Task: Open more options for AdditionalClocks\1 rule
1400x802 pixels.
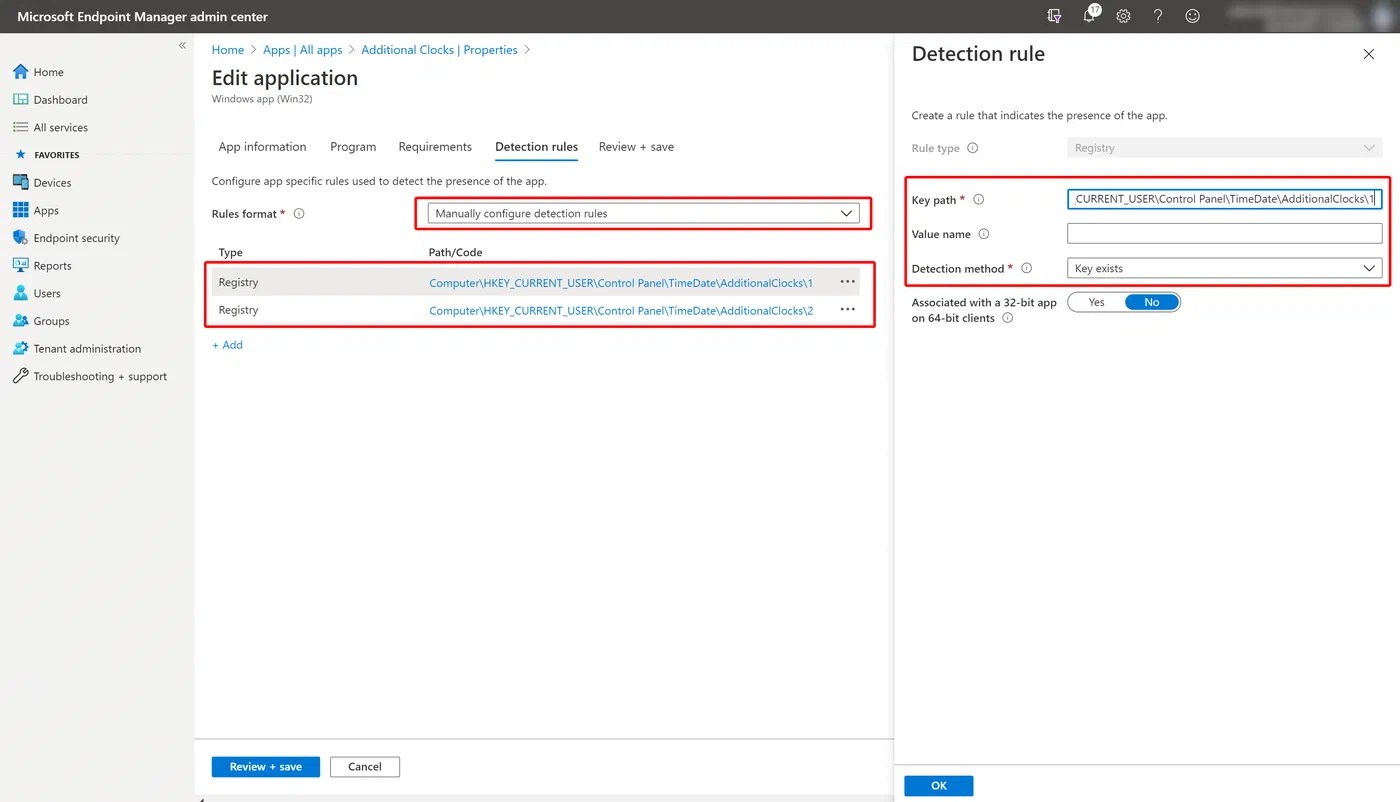Action: [x=848, y=282]
